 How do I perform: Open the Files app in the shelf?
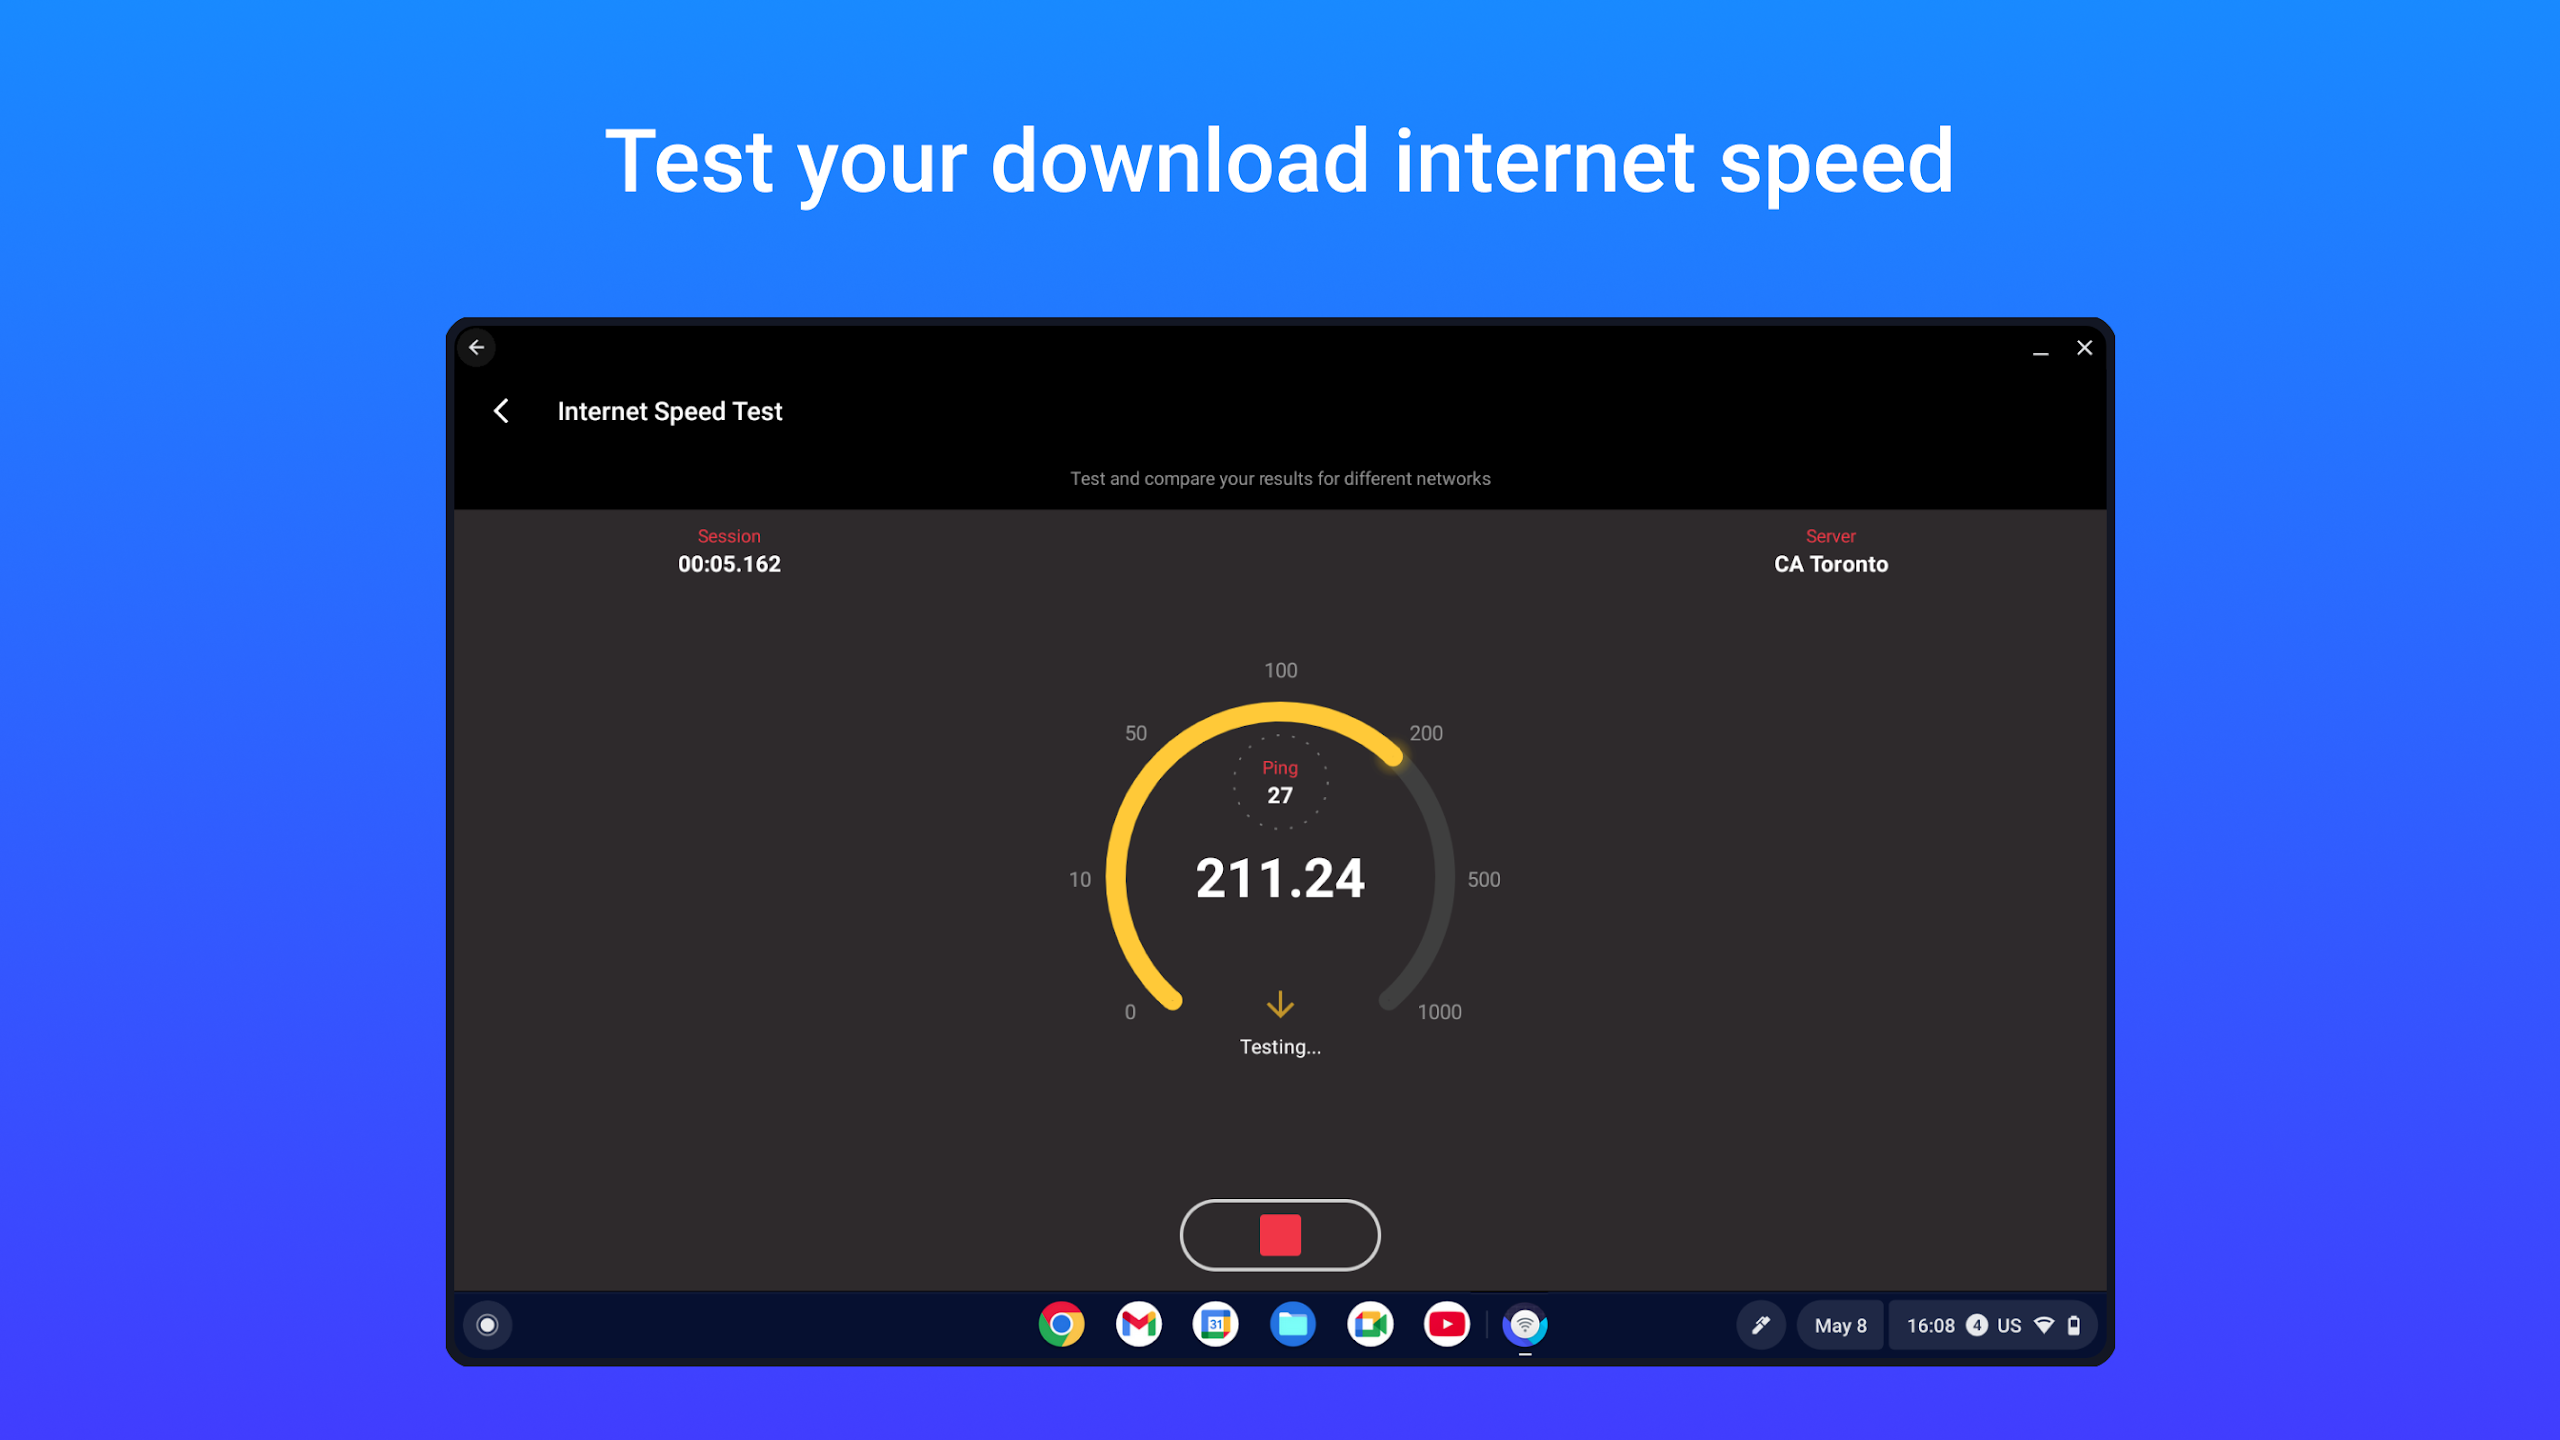click(x=1292, y=1325)
